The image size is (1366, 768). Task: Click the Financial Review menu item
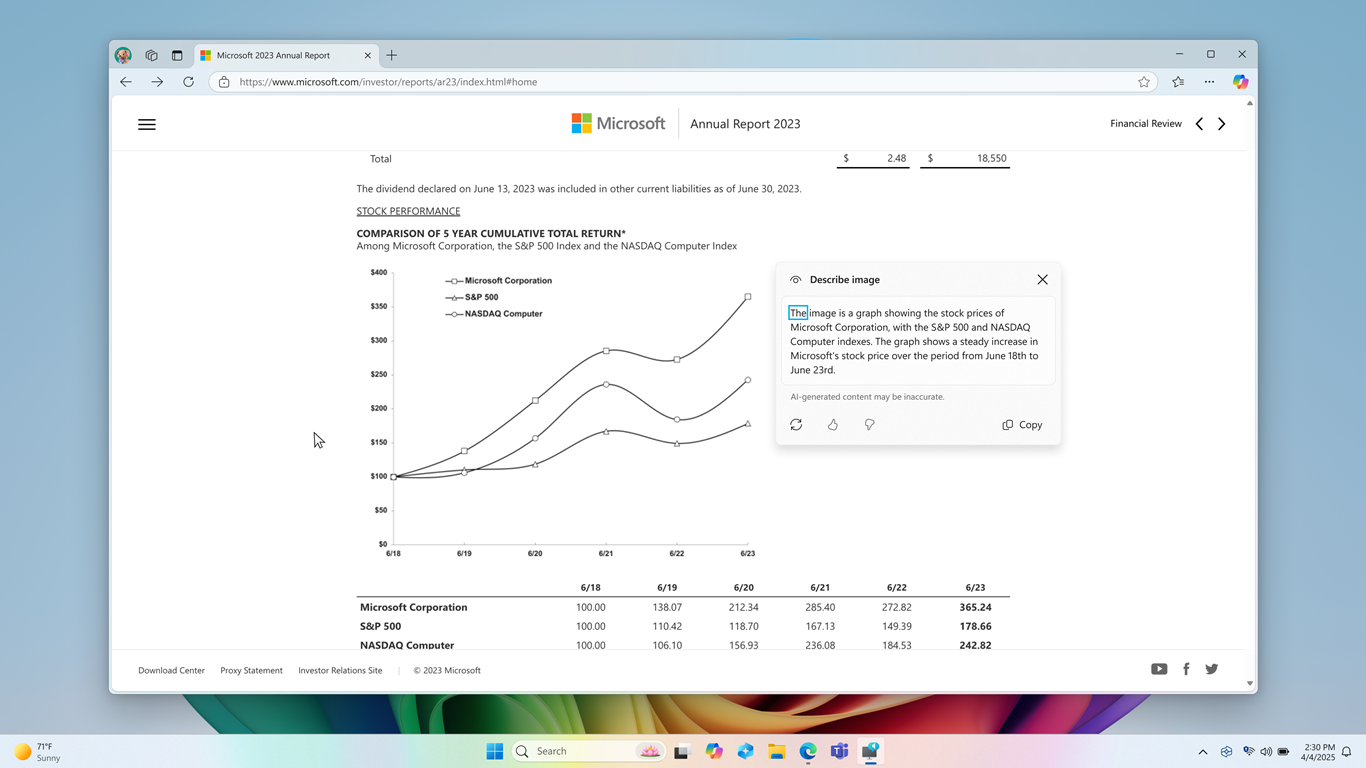coord(1145,123)
